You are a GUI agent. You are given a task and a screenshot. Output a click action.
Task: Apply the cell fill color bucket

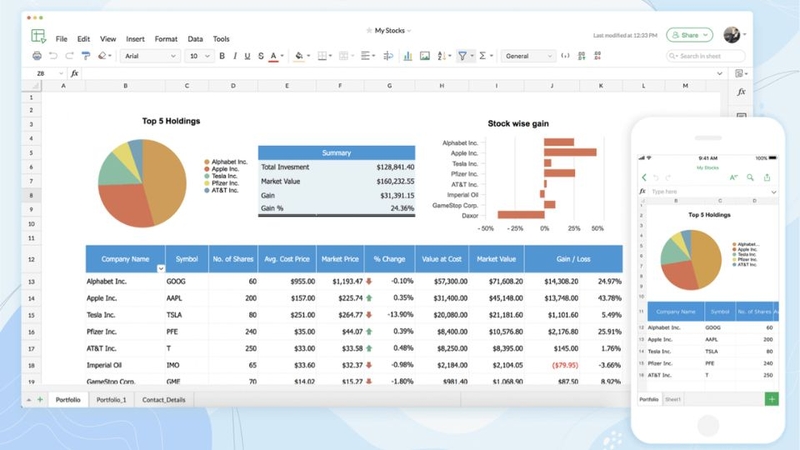[x=299, y=56]
